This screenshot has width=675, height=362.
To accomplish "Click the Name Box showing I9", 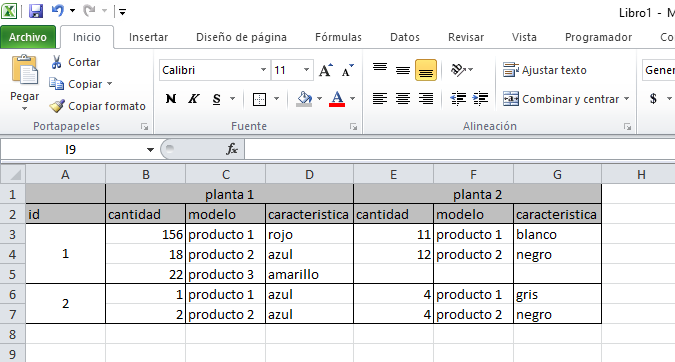I will click(71, 149).
